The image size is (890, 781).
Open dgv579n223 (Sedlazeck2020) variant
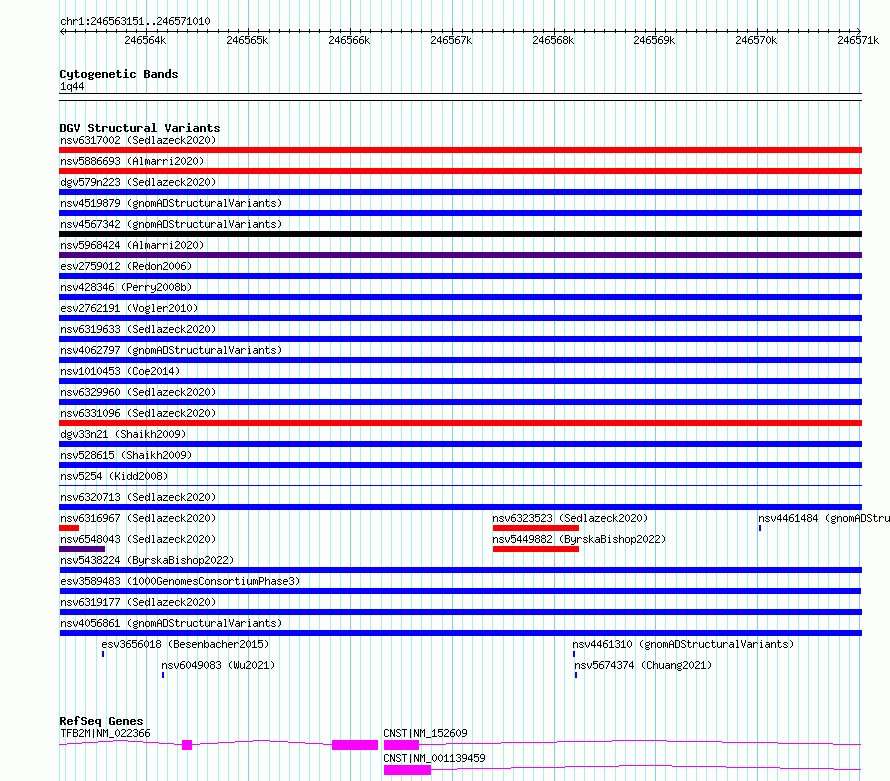138,182
